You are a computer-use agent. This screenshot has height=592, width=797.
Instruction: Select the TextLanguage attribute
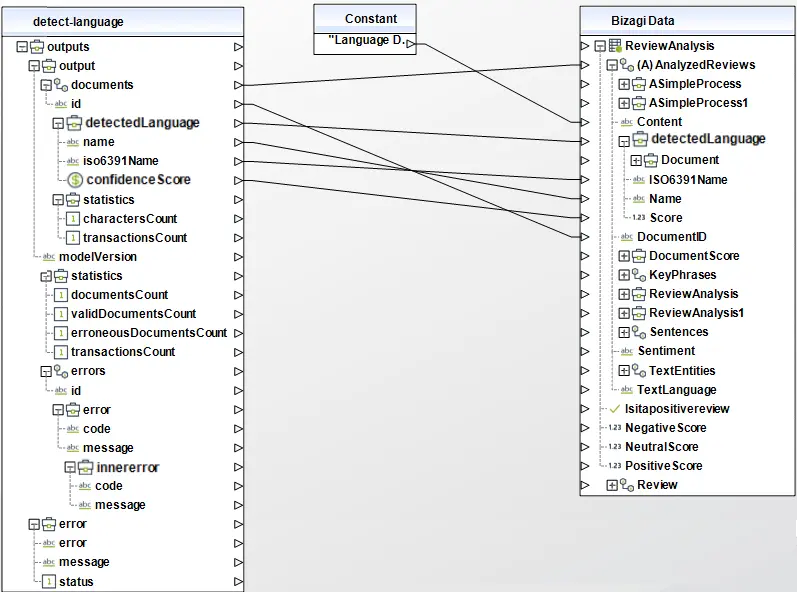(x=677, y=390)
